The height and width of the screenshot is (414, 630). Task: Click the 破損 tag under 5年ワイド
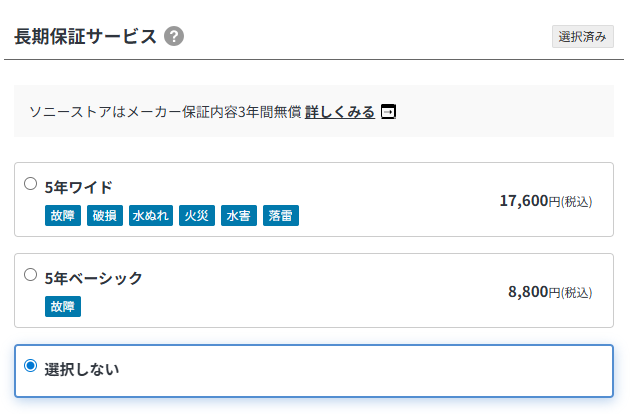point(105,215)
